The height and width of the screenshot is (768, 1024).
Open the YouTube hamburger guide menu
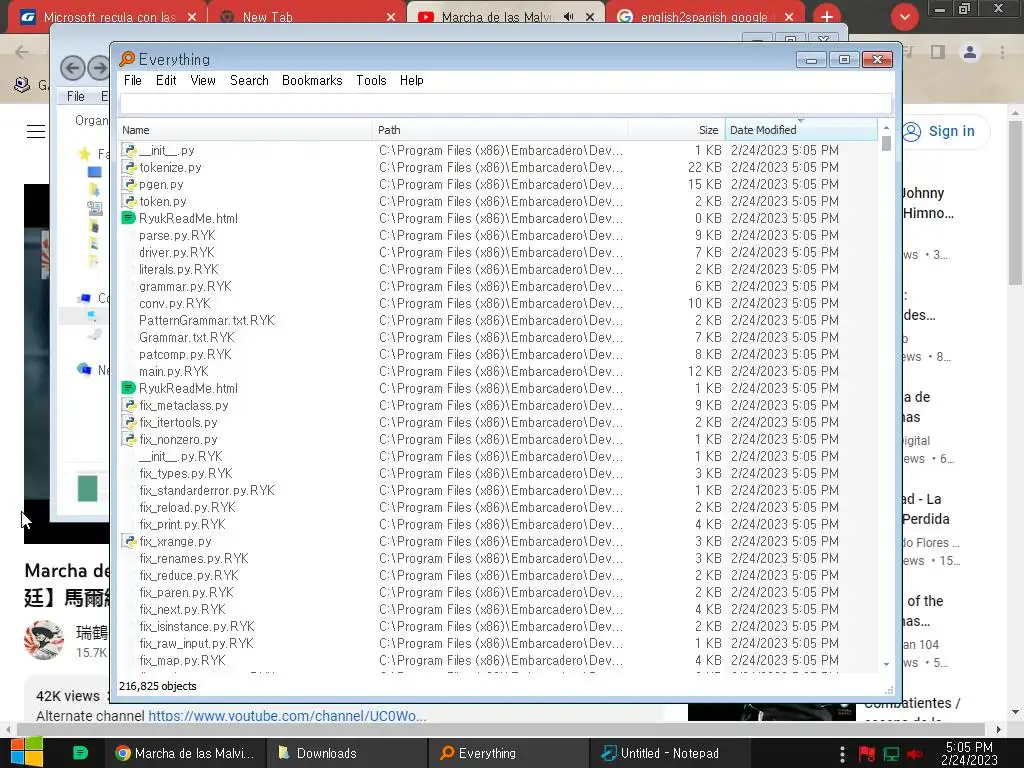coord(36,131)
